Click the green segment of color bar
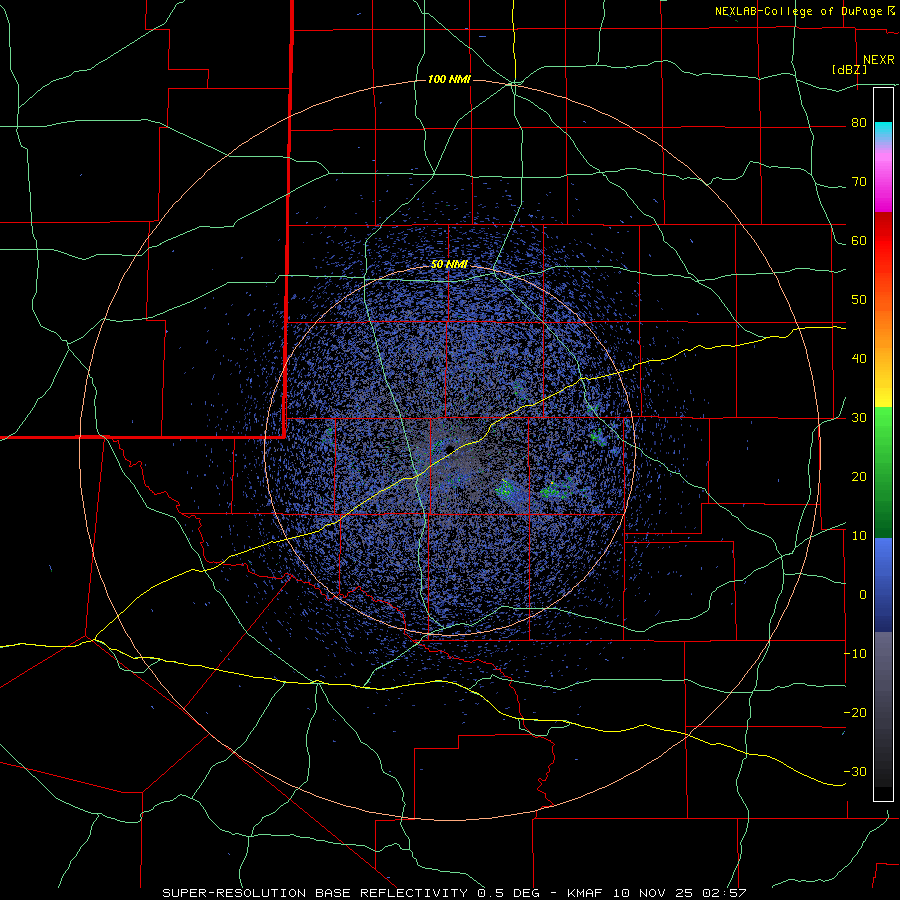 [883, 472]
